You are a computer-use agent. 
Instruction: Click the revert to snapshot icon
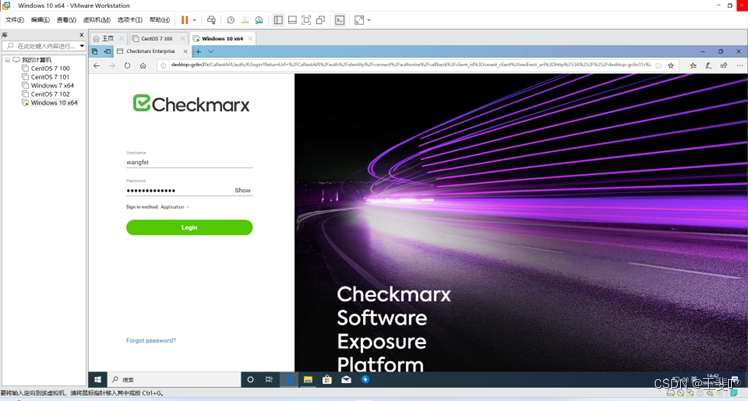245,20
